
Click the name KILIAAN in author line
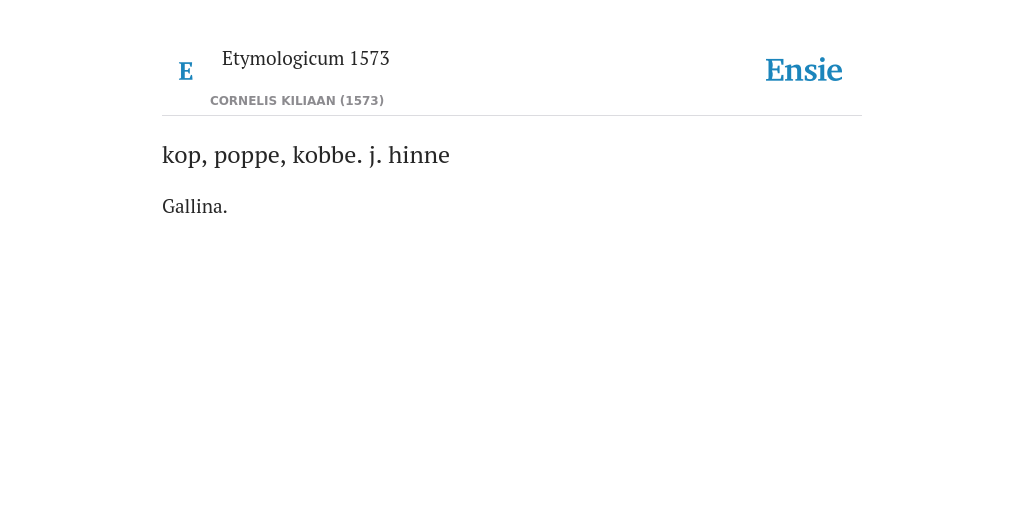[310, 101]
